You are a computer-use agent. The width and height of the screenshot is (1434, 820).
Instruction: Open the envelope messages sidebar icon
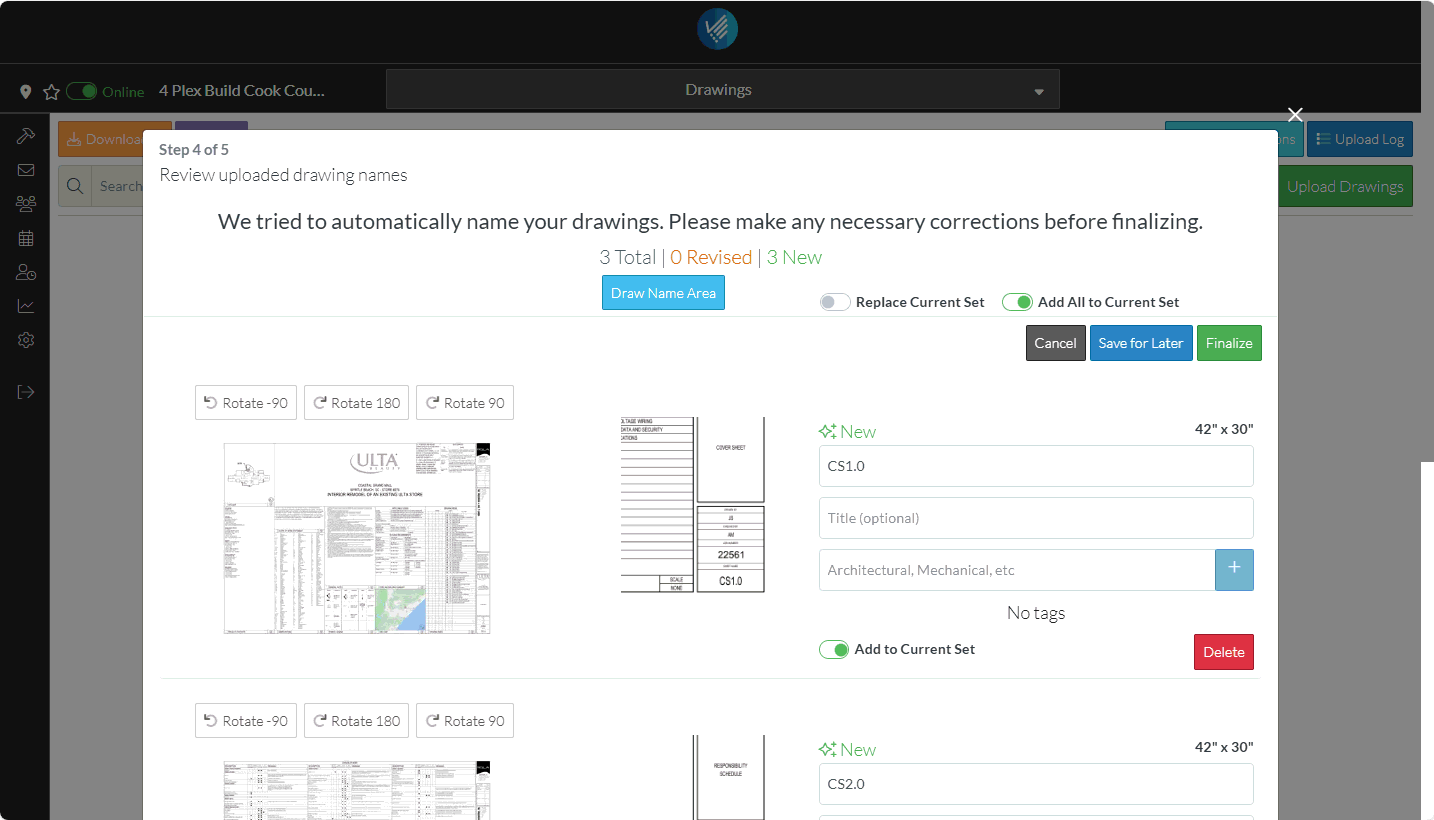26,170
